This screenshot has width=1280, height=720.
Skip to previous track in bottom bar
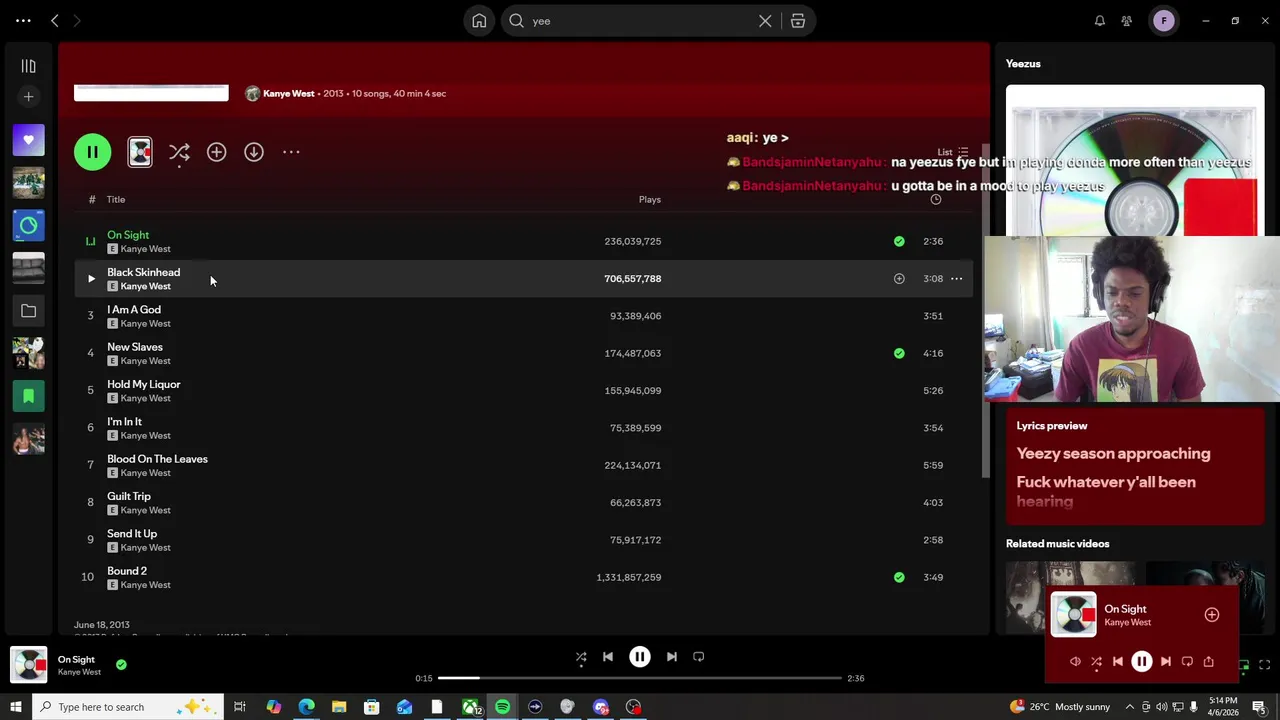click(x=608, y=657)
